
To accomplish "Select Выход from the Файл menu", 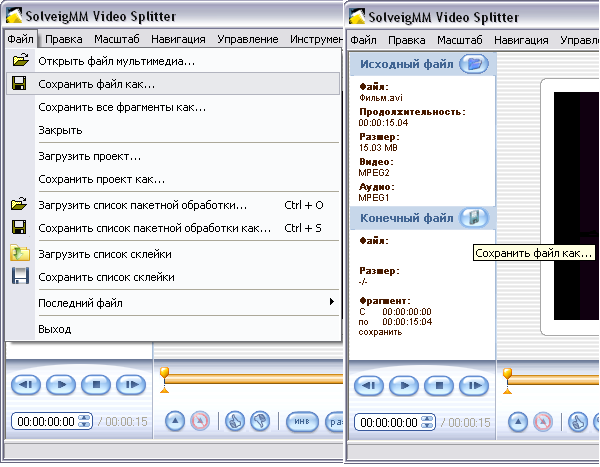I will [173, 329].
